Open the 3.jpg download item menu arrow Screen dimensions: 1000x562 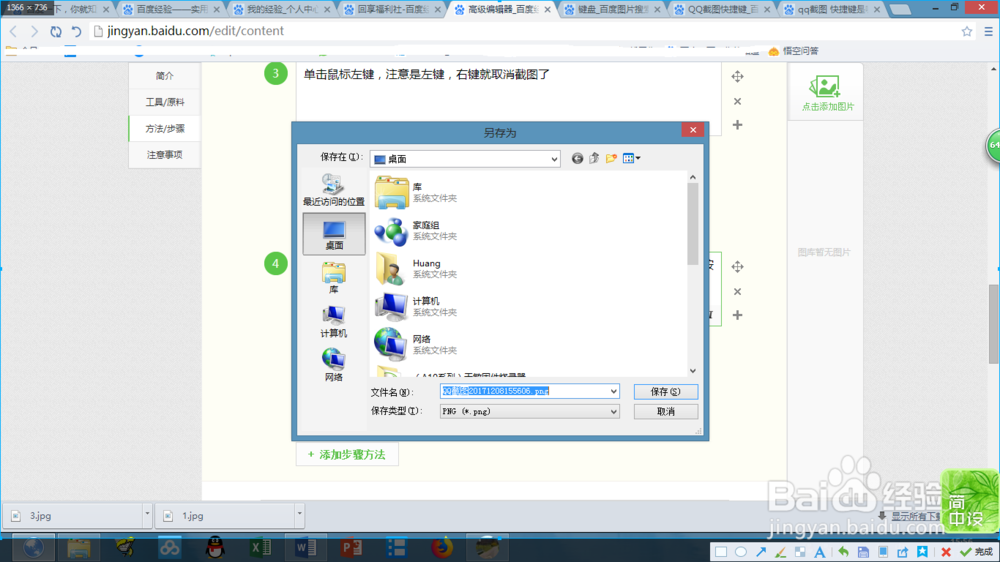click(147, 514)
